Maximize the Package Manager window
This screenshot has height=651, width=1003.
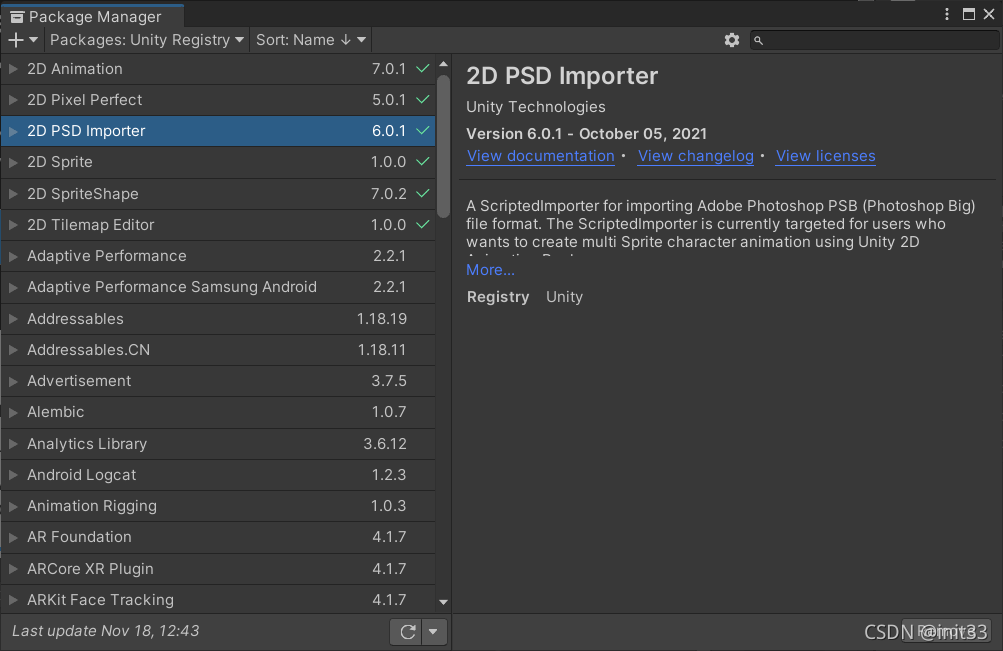click(x=969, y=14)
